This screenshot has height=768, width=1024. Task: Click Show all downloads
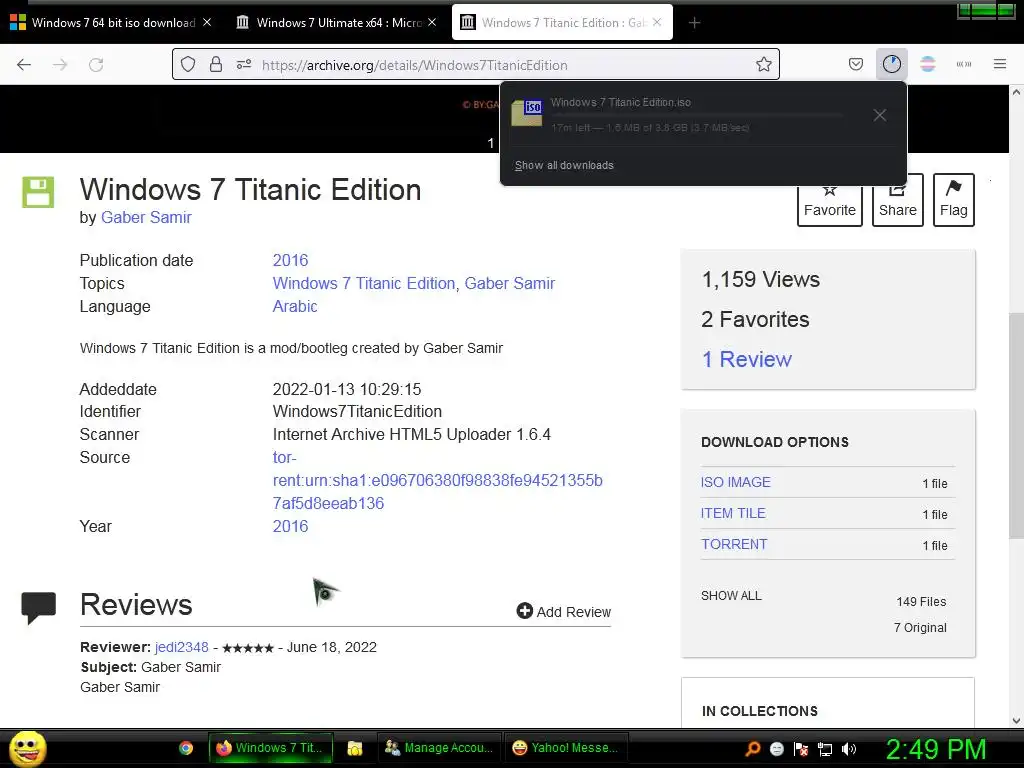point(564,165)
